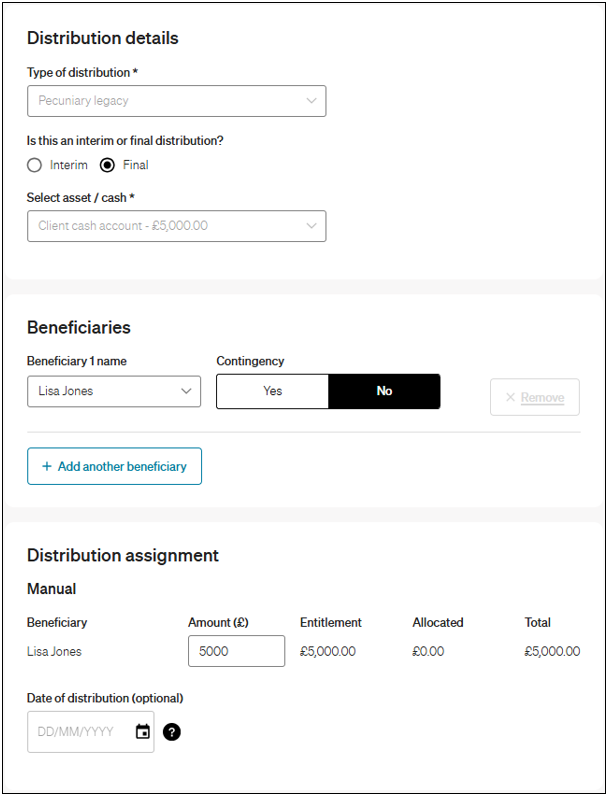Click the Amount (£) input field
Screen dimensions: 607x795
236,652
